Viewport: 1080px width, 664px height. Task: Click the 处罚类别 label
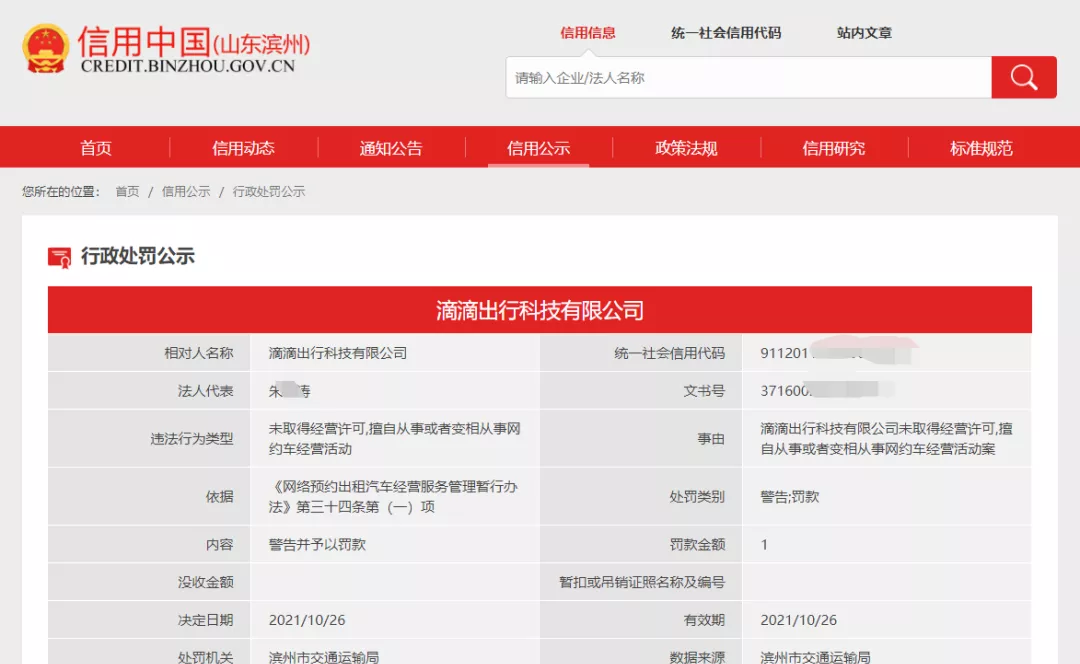click(x=697, y=497)
